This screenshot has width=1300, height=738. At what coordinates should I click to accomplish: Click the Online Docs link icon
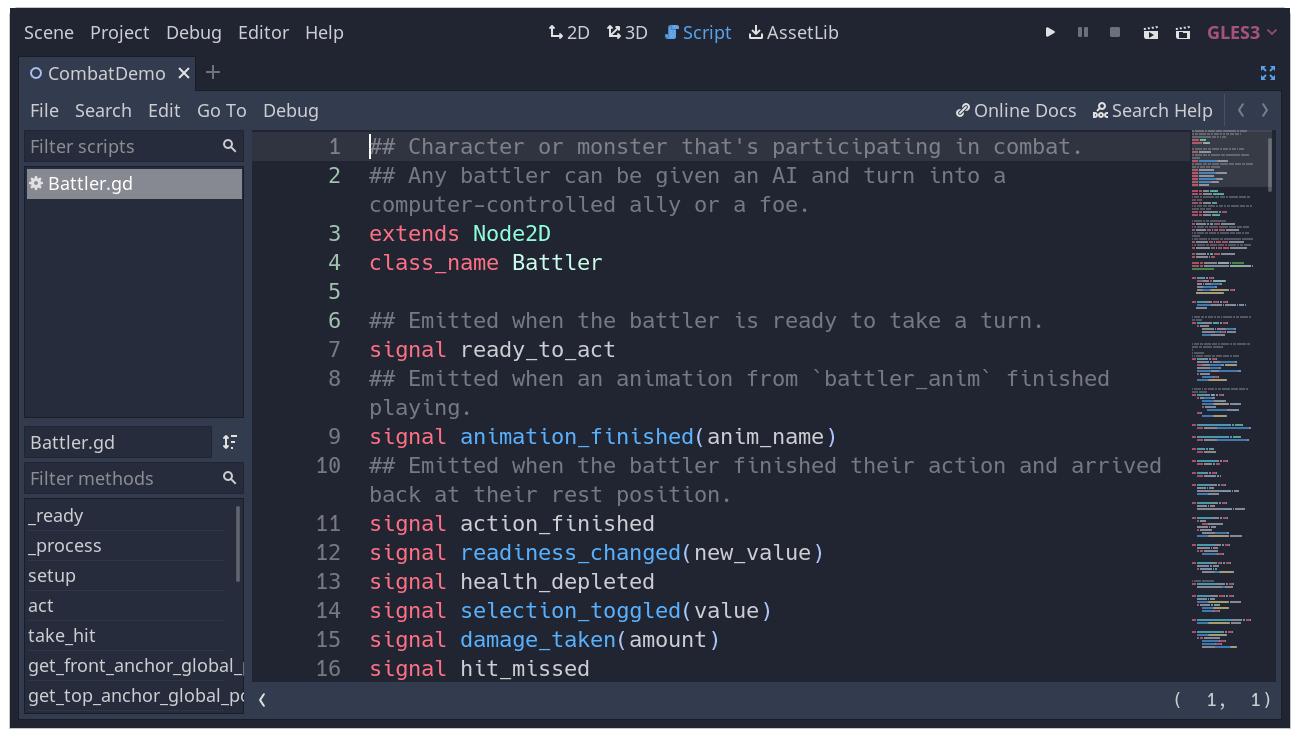coord(963,110)
